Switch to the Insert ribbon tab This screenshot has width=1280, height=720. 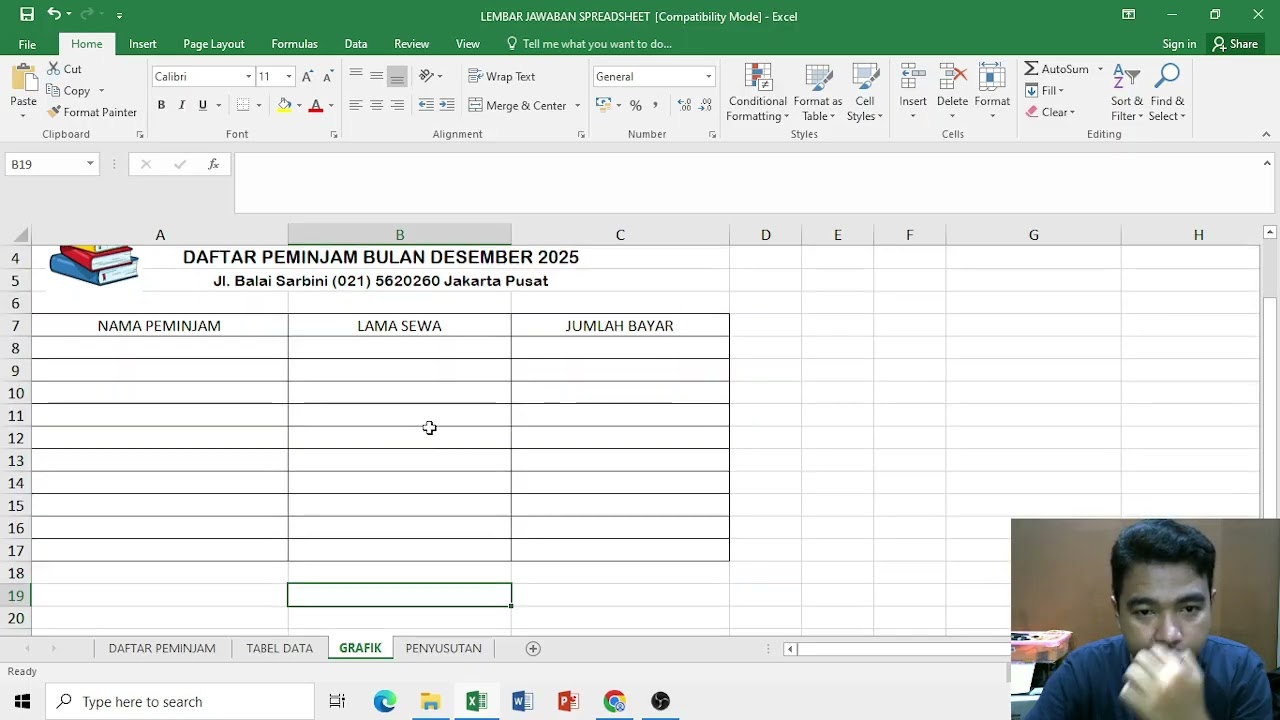coord(142,44)
